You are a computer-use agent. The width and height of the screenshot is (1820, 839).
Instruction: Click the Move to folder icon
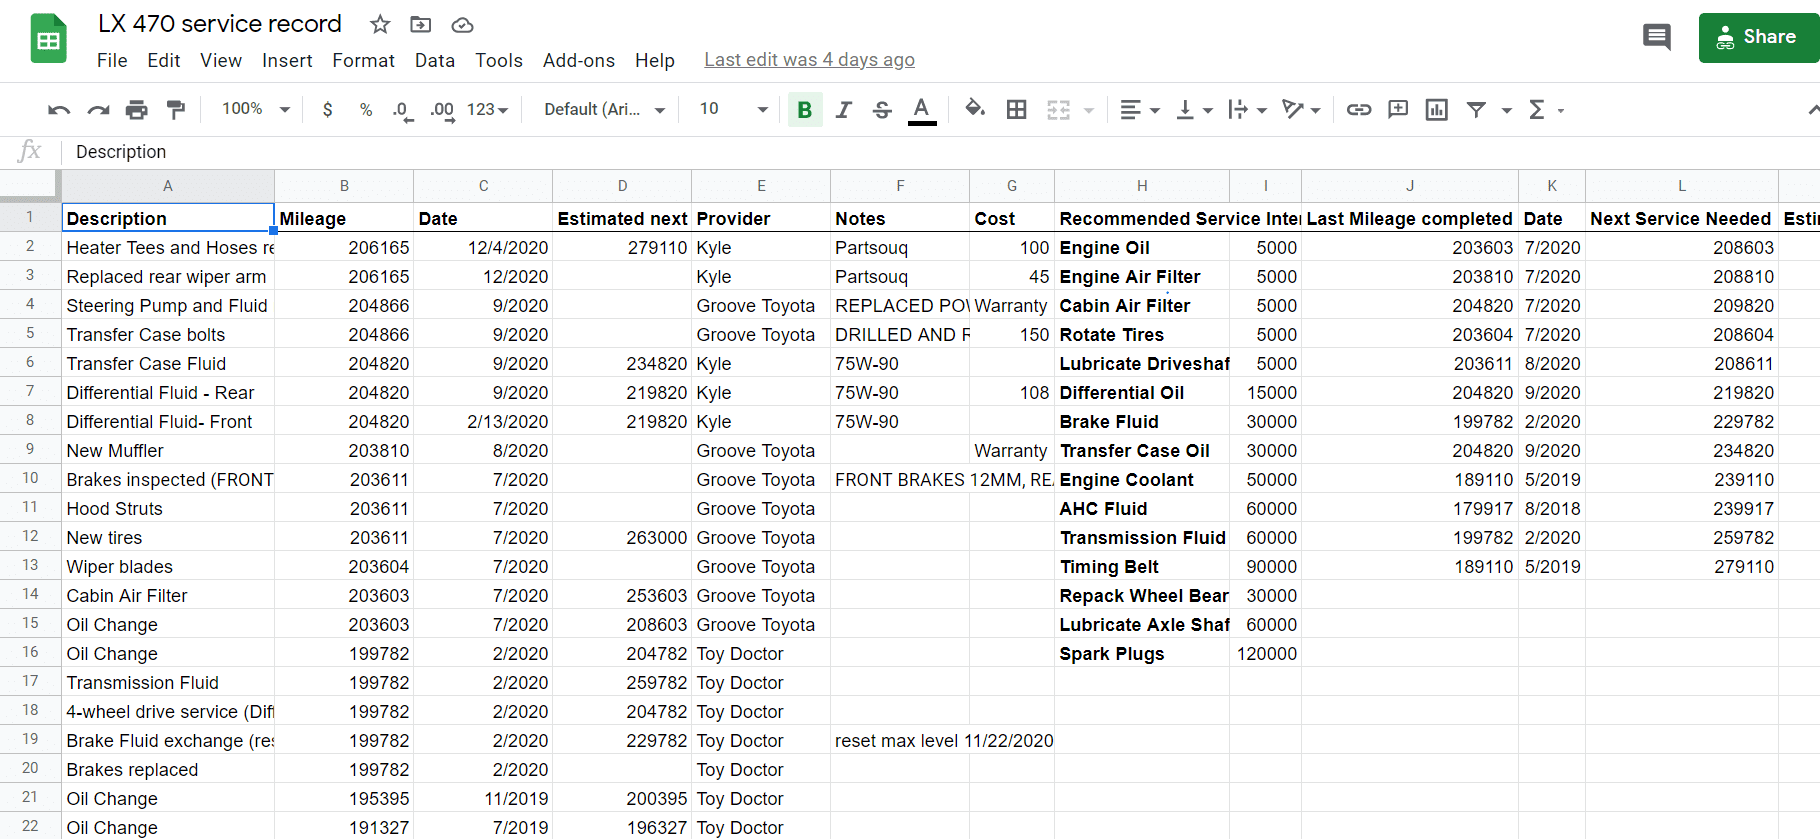(421, 24)
